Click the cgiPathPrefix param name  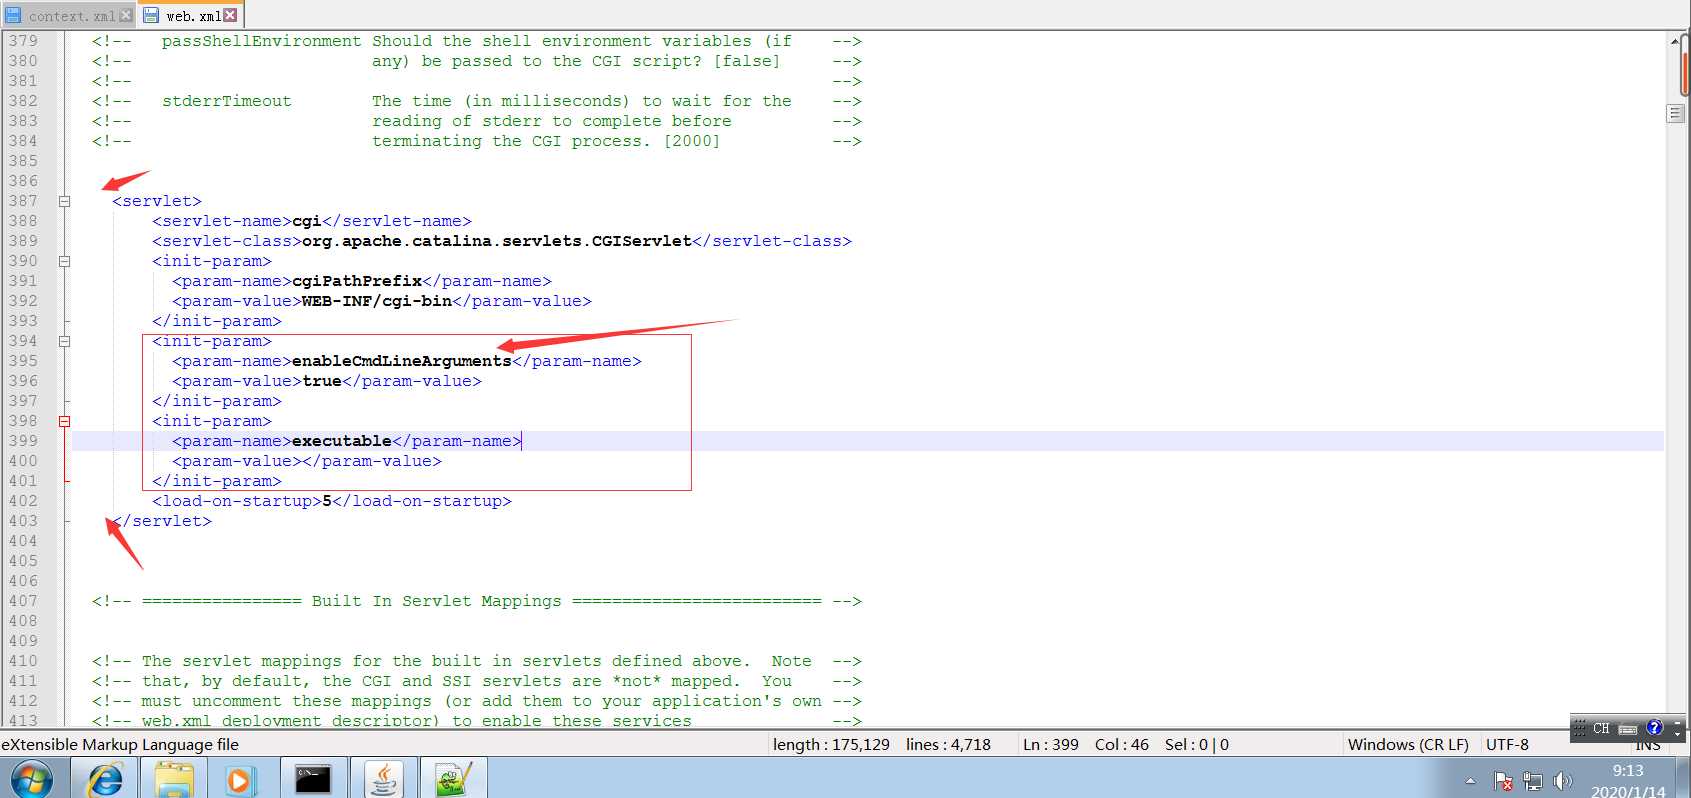click(357, 281)
